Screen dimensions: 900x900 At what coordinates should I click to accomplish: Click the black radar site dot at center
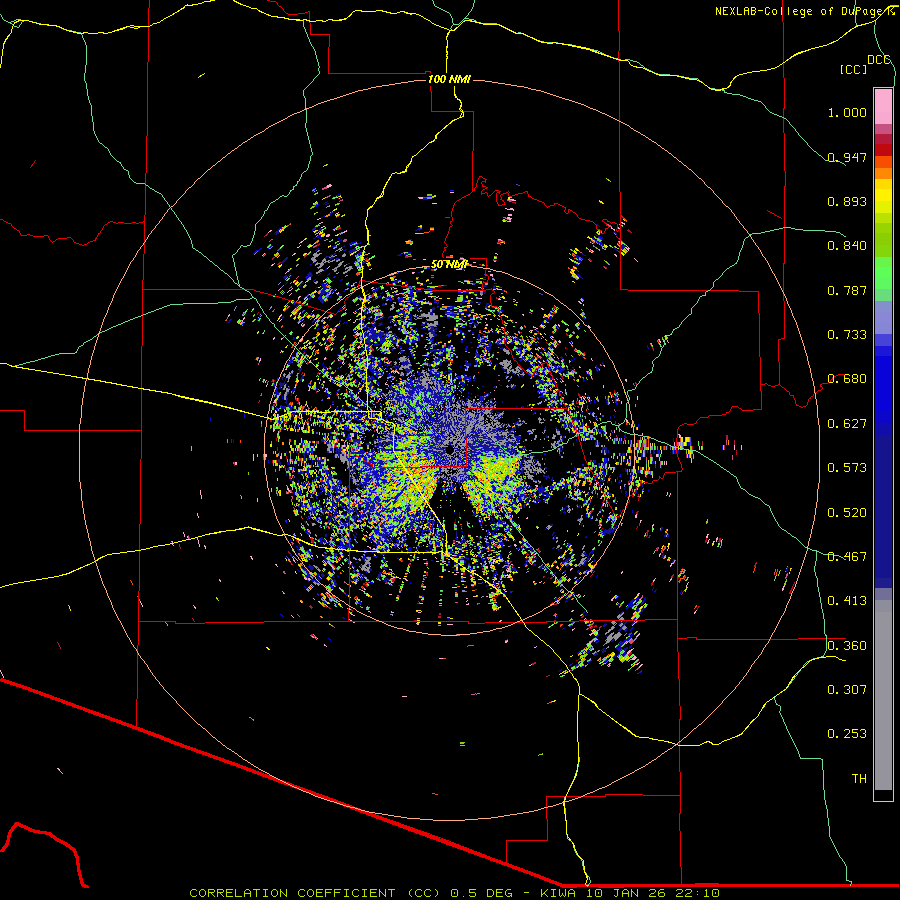[450, 449]
